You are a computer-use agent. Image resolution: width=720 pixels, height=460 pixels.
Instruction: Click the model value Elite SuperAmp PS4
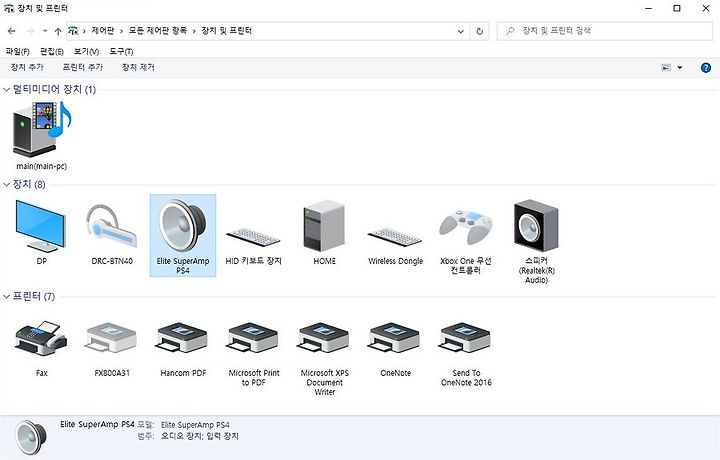click(x=195, y=425)
